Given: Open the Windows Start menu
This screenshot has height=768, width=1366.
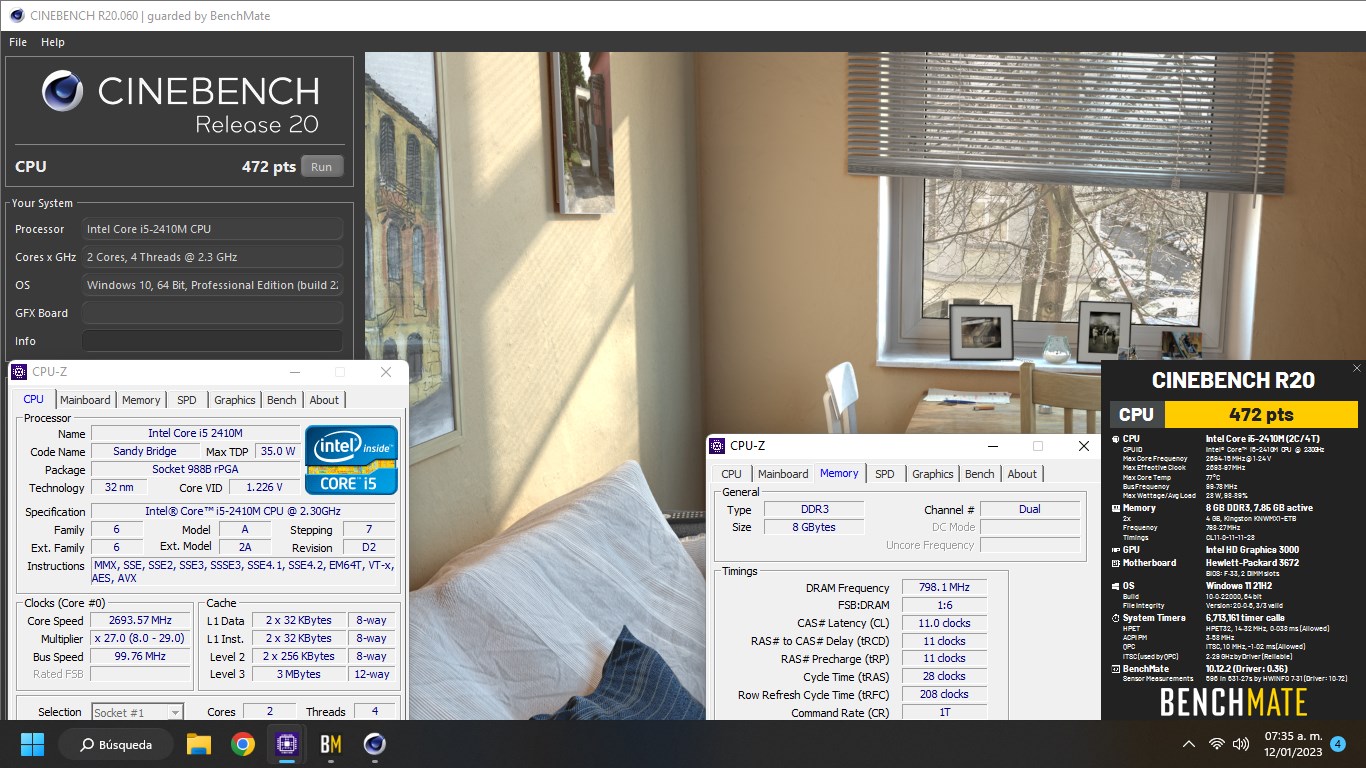Looking at the screenshot, I should (x=32, y=744).
